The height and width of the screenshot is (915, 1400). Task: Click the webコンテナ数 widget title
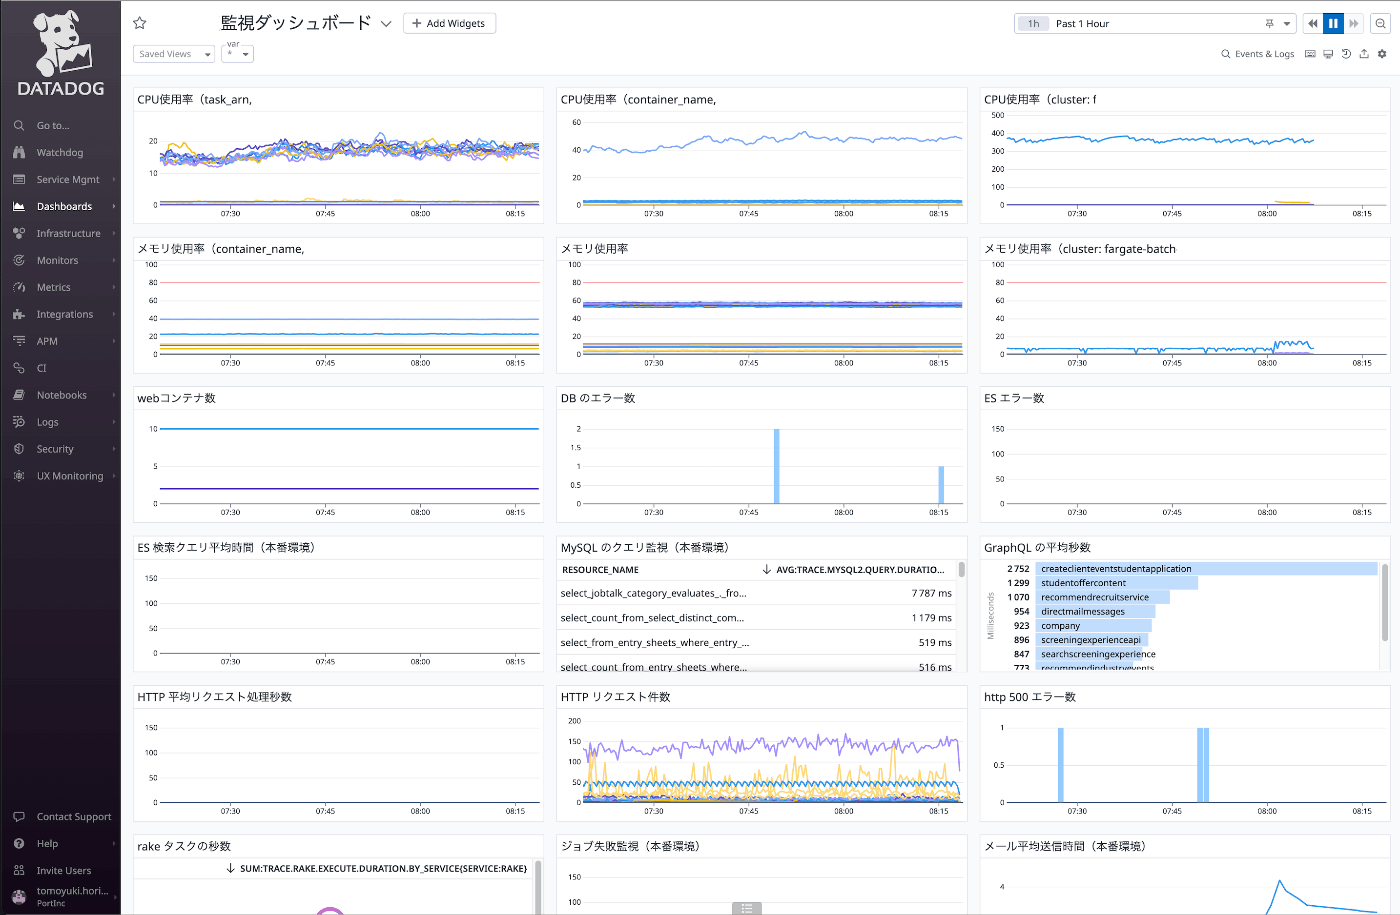pyautogui.click(x=176, y=399)
